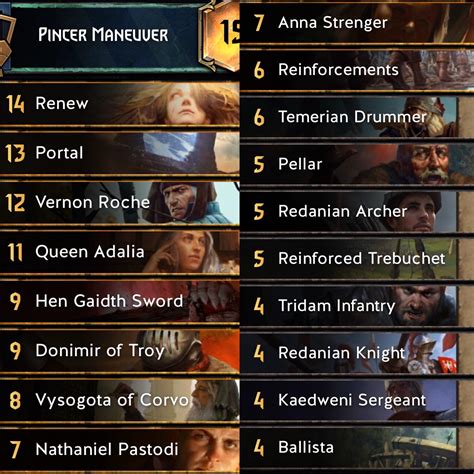Choose the Vysogota of Corvo card

click(x=120, y=400)
